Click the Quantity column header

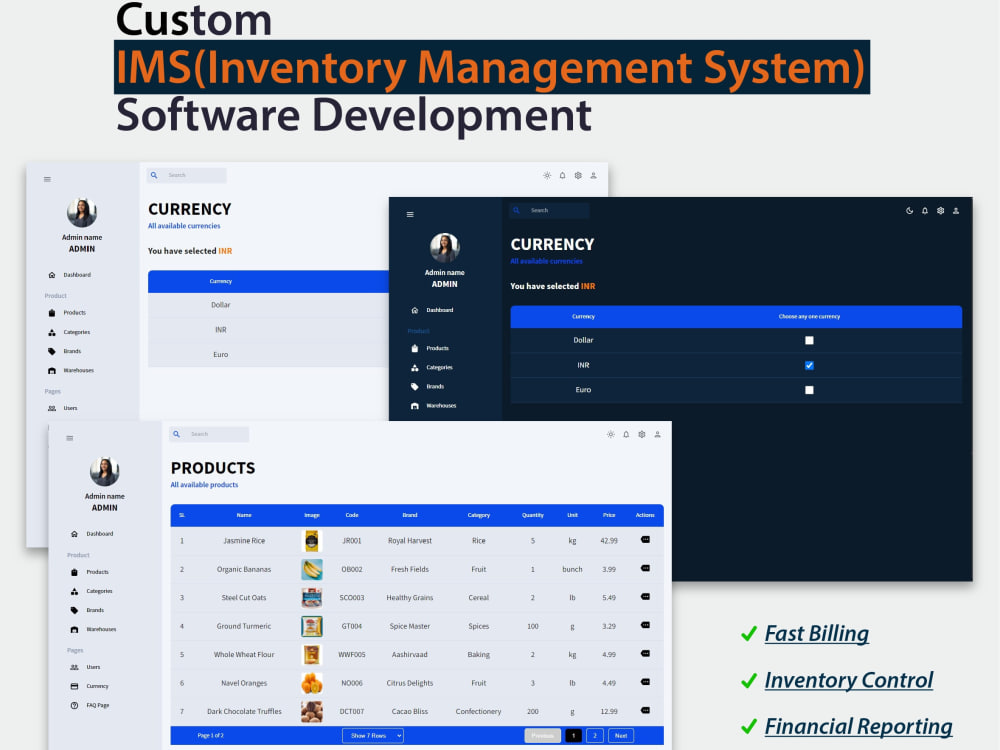[533, 515]
